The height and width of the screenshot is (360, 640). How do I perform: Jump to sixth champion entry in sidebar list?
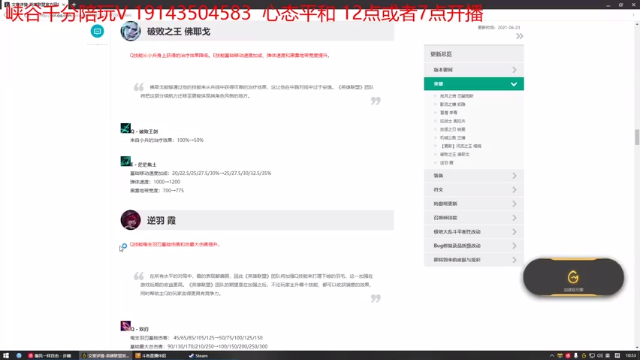[x=453, y=138]
